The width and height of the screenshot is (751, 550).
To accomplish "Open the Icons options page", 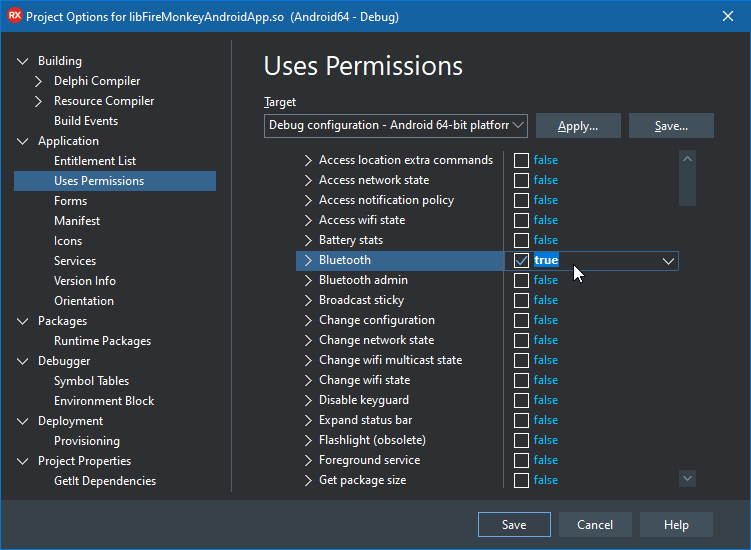I will pos(68,241).
